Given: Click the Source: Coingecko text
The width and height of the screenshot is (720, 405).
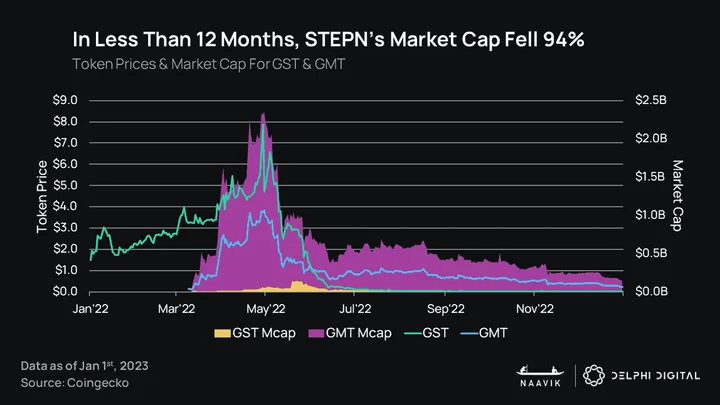Looking at the screenshot, I should point(75,383).
